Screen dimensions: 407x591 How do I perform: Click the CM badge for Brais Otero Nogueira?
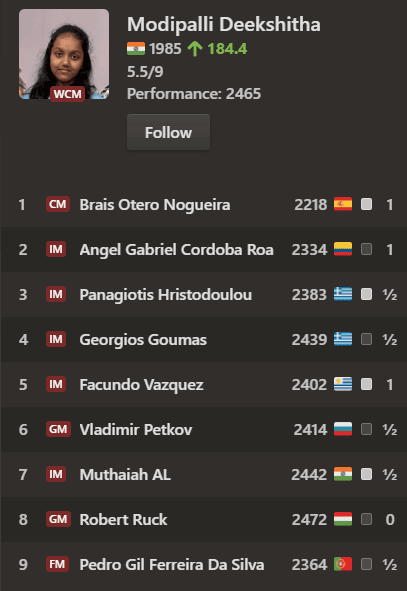click(58, 204)
